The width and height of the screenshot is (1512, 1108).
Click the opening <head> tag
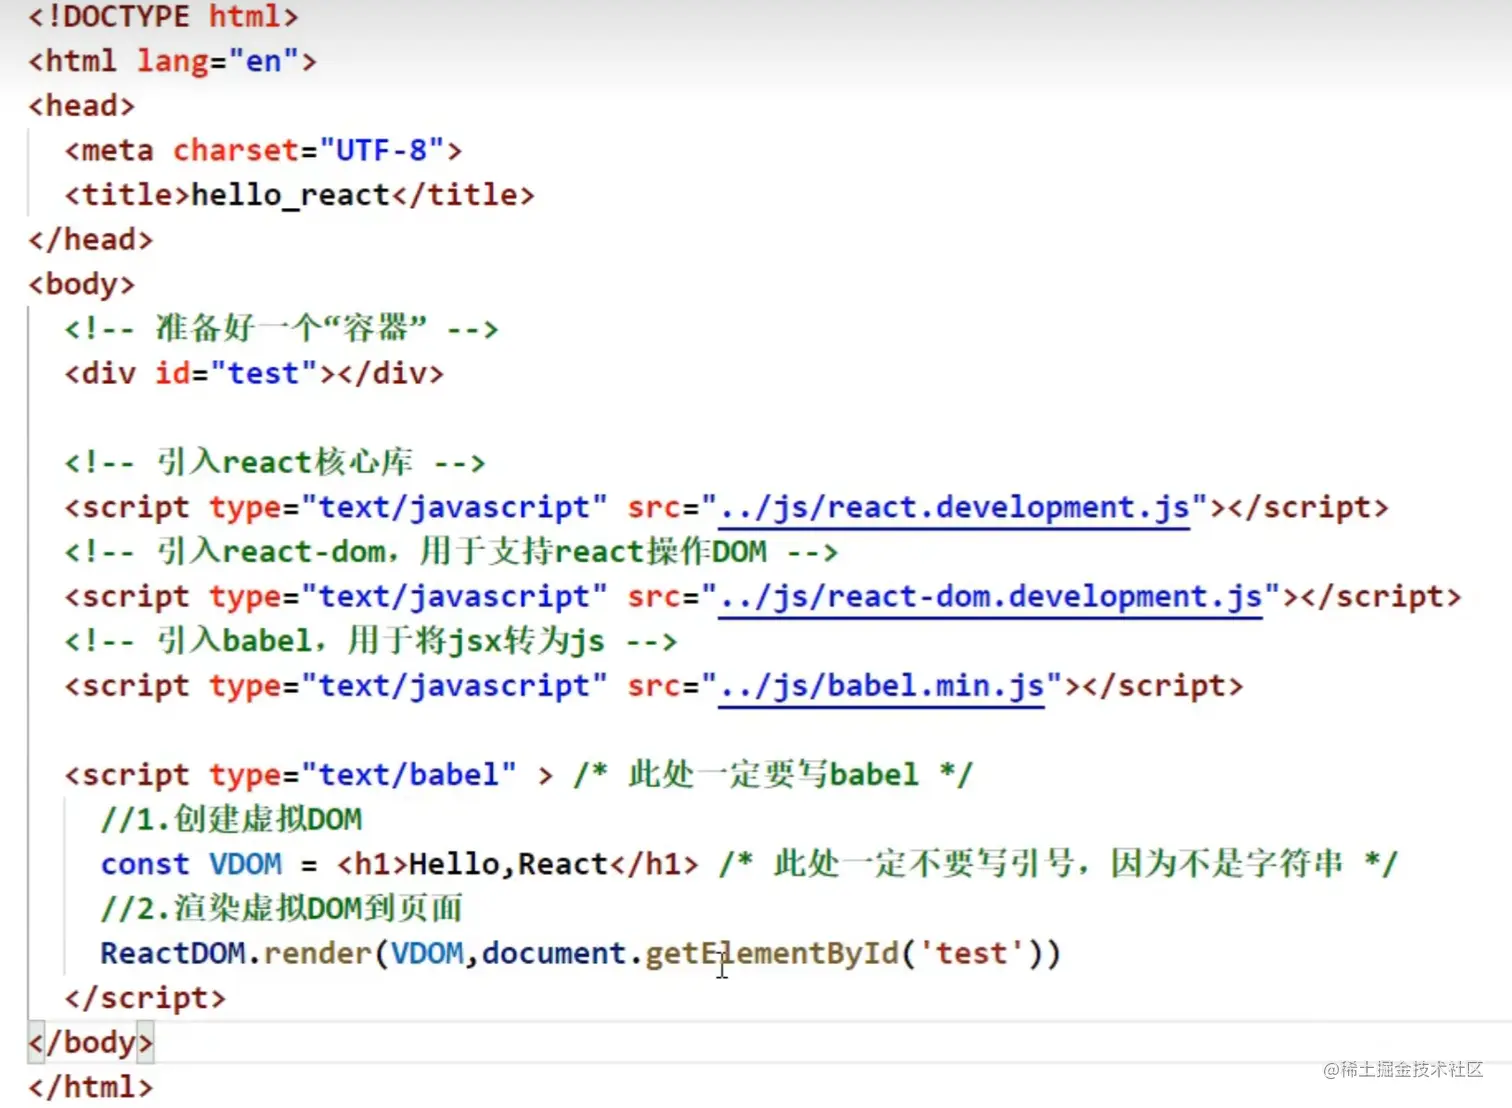coord(81,106)
